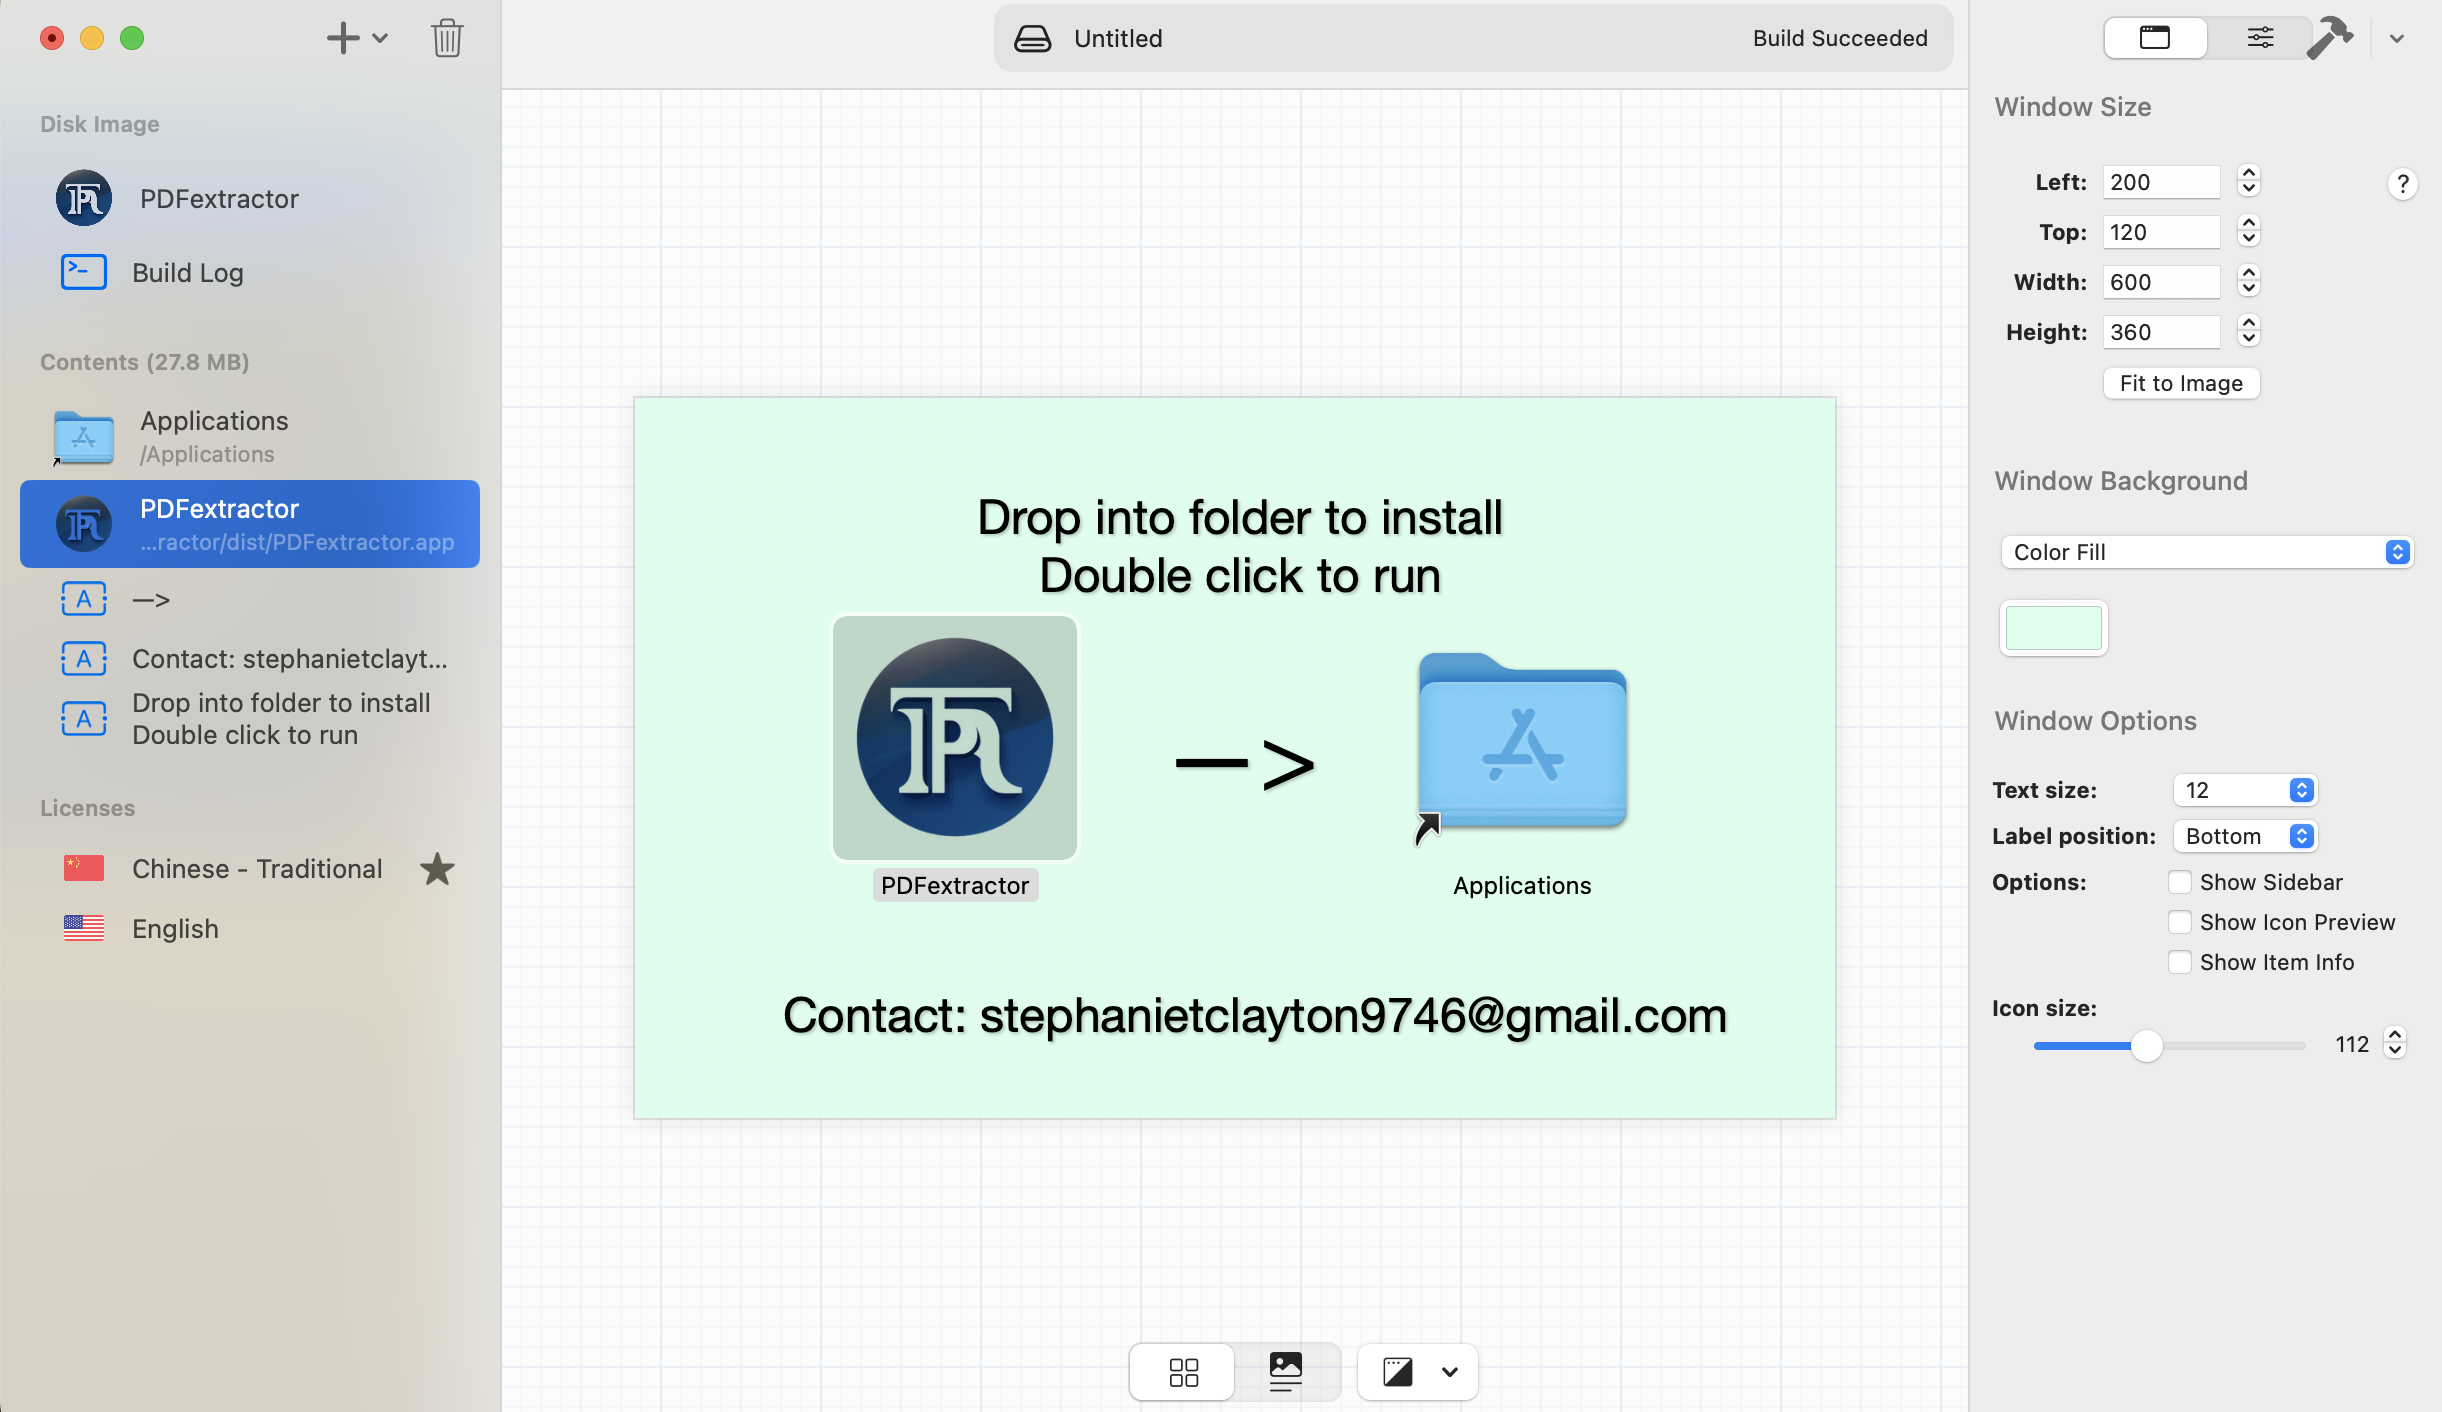The image size is (2442, 1412).
Task: Select PDFextractor under Disk Image
Action: point(250,198)
